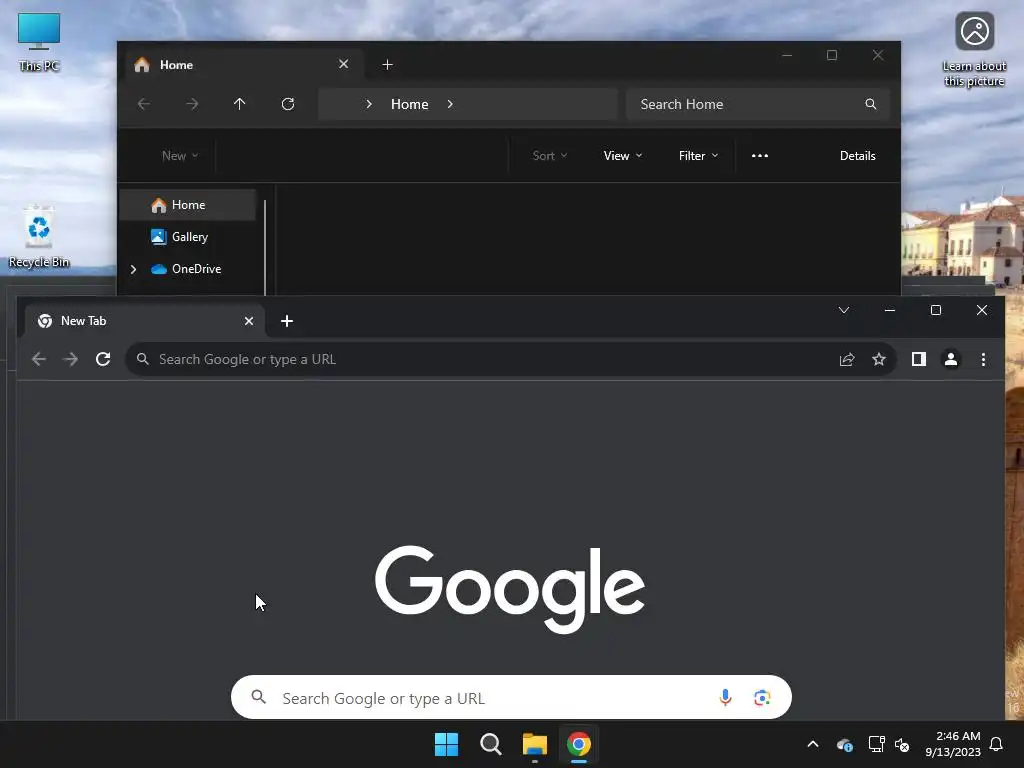The height and width of the screenshot is (768, 1024).
Task: Click the Search Home magnifier icon
Action: [871, 104]
